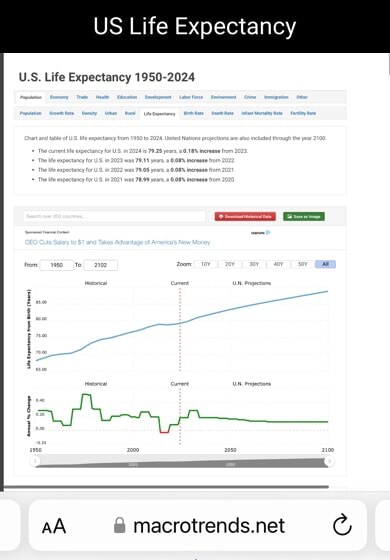Click the green Save as Image button

(x=304, y=216)
